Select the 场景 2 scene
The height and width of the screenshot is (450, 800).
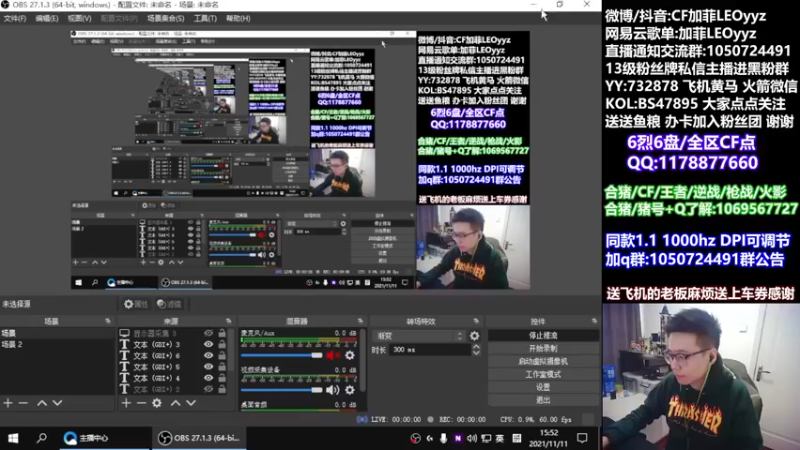tap(57, 344)
